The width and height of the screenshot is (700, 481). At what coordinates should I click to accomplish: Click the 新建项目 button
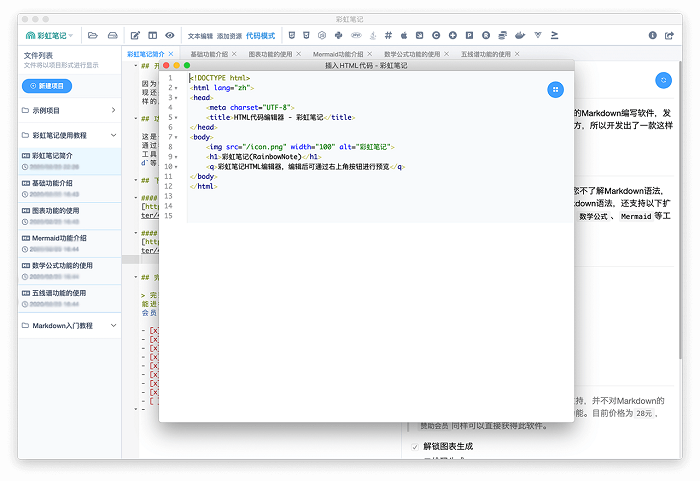(46, 86)
